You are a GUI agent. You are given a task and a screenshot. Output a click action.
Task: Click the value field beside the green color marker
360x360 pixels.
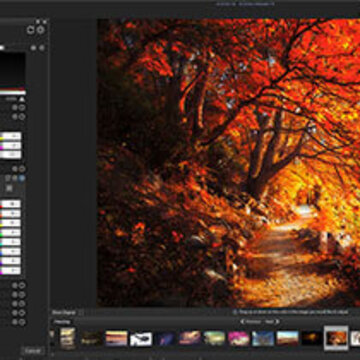11,232
